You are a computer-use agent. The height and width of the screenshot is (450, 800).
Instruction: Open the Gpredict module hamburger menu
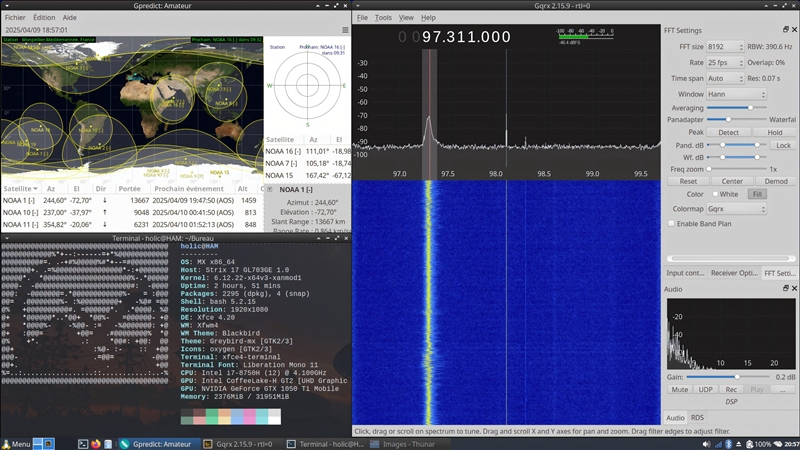(x=345, y=30)
